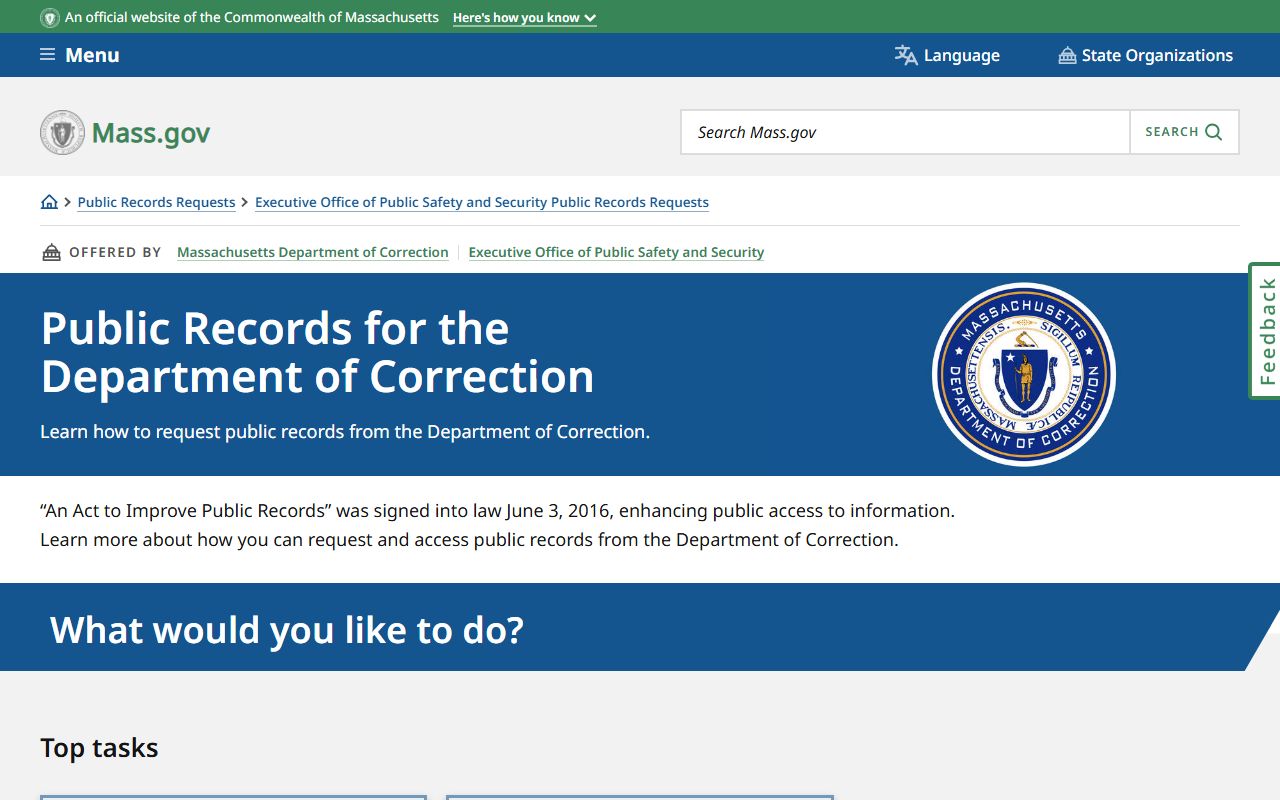
Task: Open the Menu text label
Action: coord(92,55)
